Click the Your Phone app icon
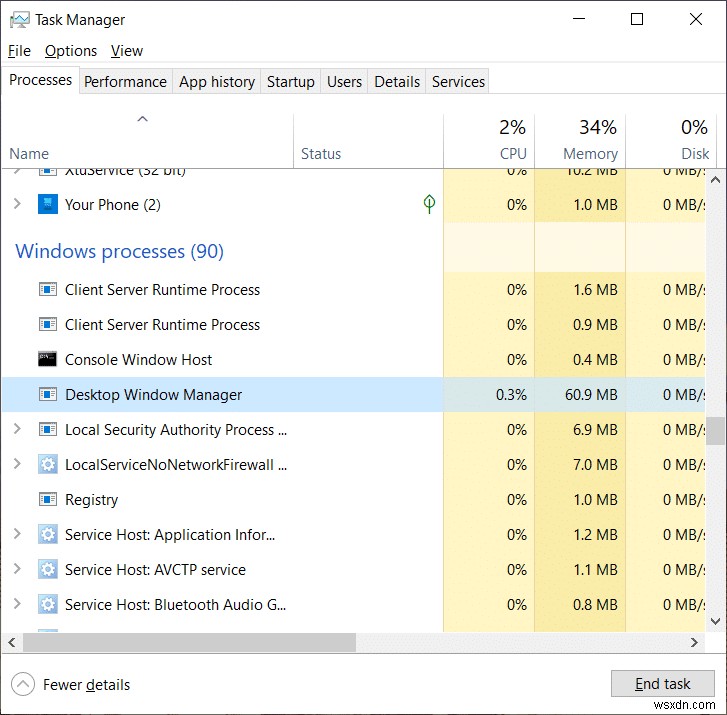This screenshot has width=727, height=715. point(48,204)
